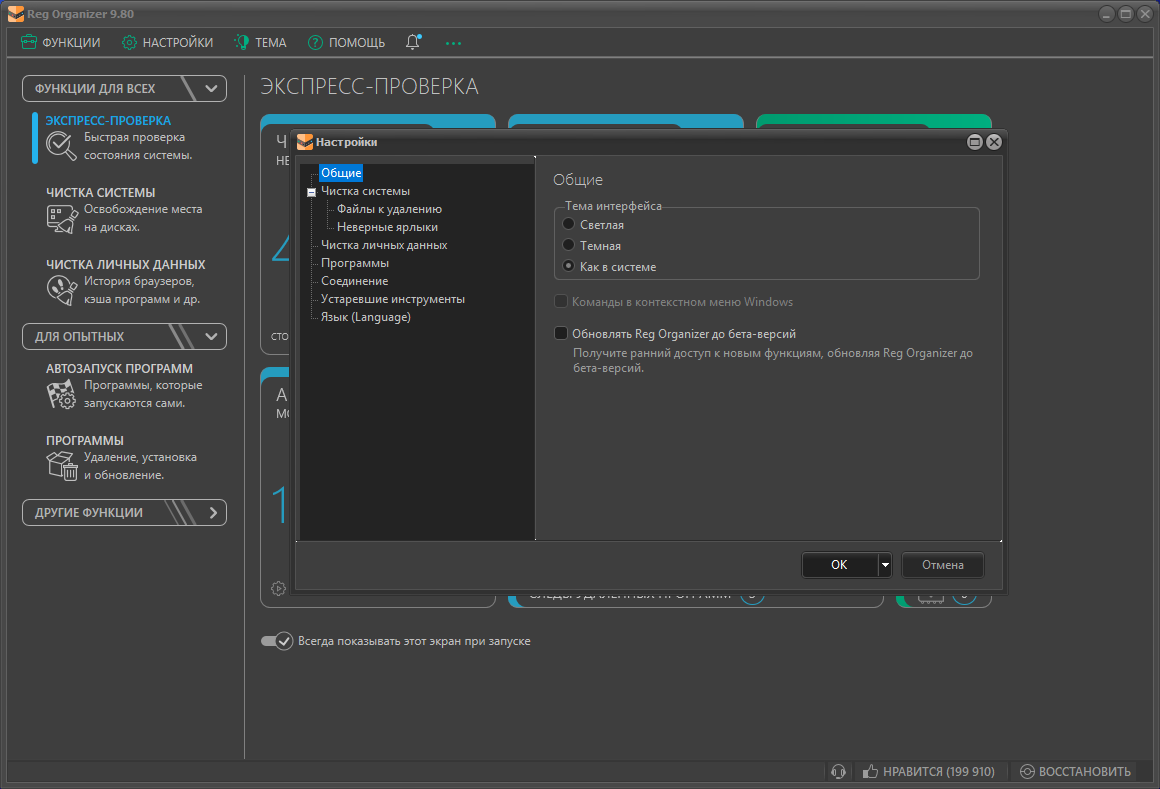Click the Программы box icon
This screenshot has height=789, width=1160.
(x=61, y=465)
